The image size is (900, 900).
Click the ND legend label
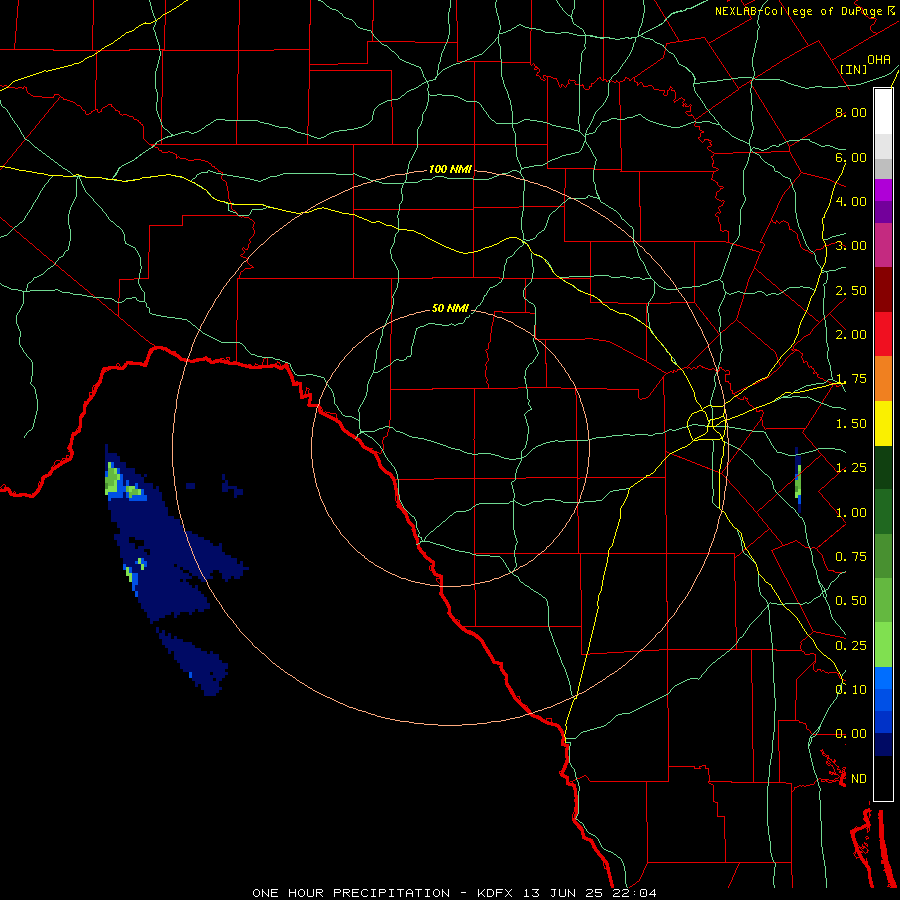coord(859,779)
